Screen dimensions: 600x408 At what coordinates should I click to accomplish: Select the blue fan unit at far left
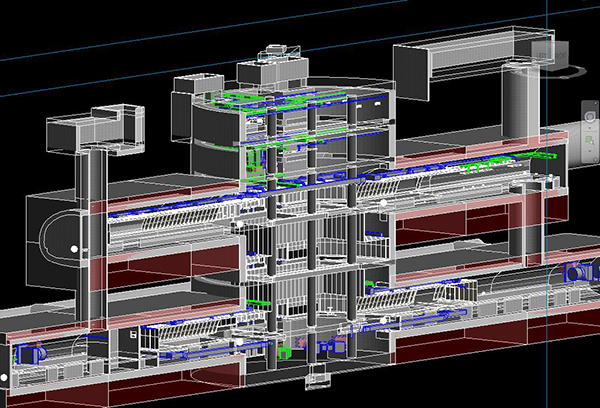tap(27, 354)
